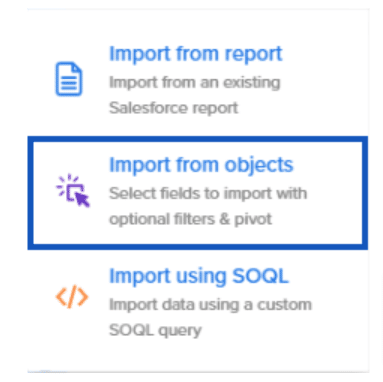The image size is (383, 382).
Task: Click the 'optional filters & pivot' text
Action: 191,219
